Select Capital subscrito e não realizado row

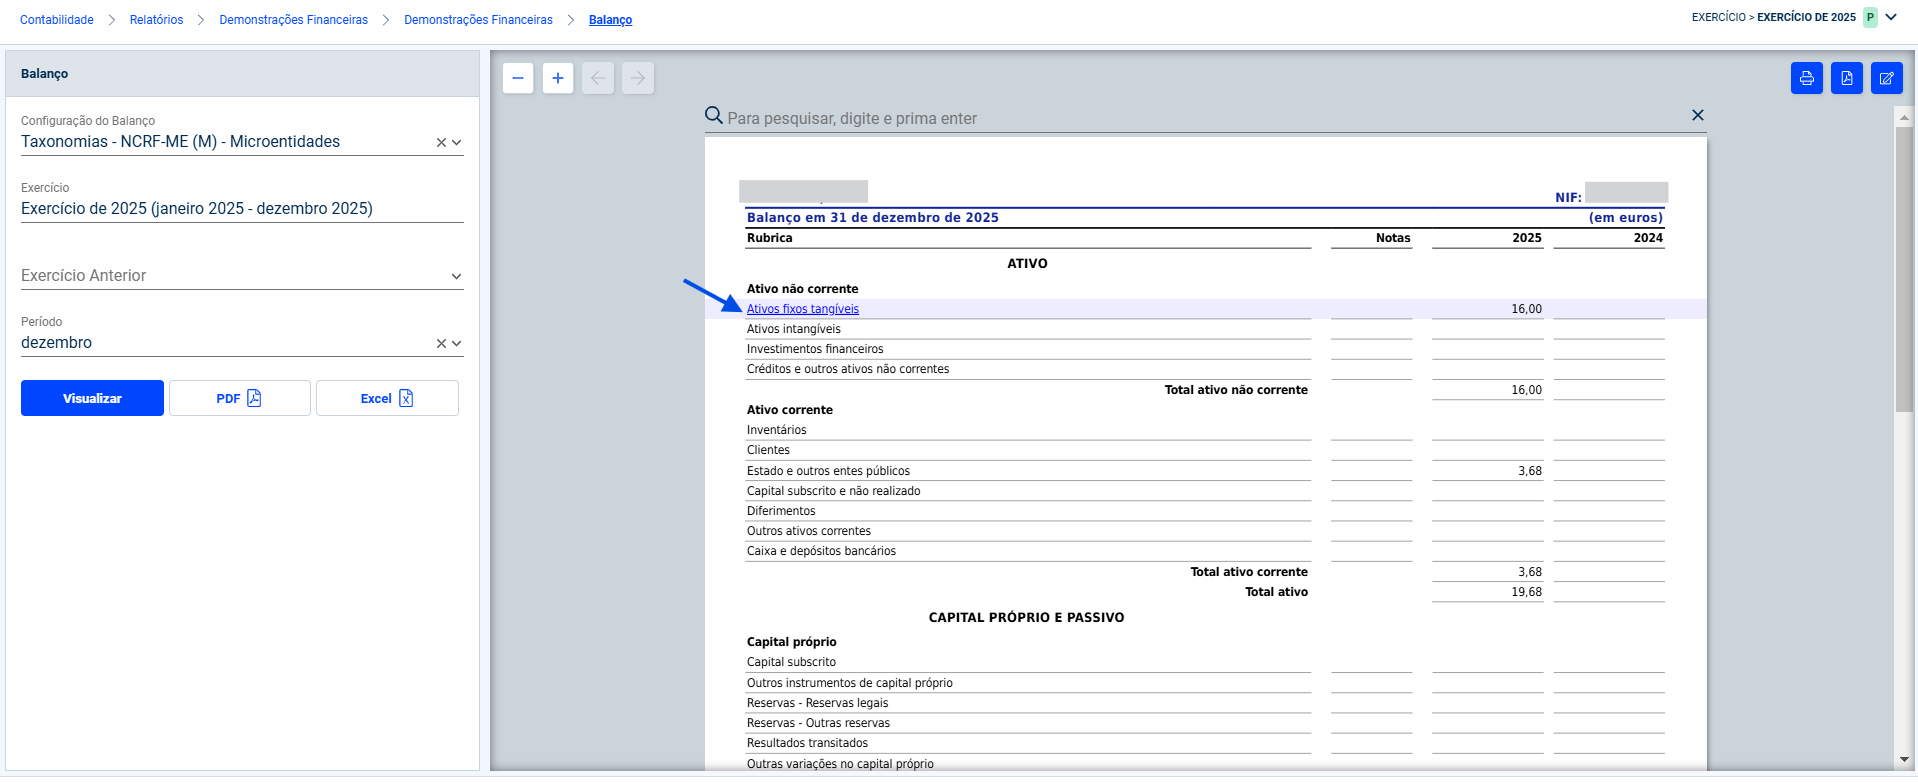[1205, 491]
